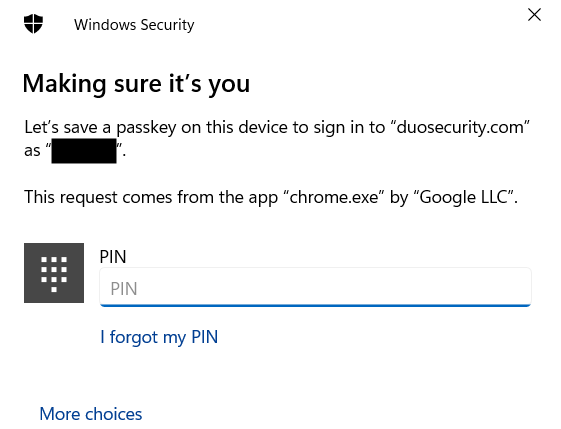Click the Windows Security shield icon

click(x=33, y=24)
